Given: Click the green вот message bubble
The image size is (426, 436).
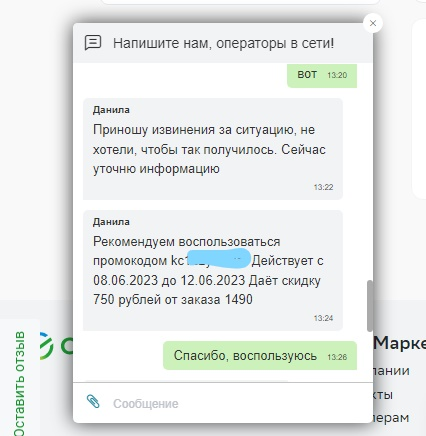Looking at the screenshot, I should pos(322,76).
